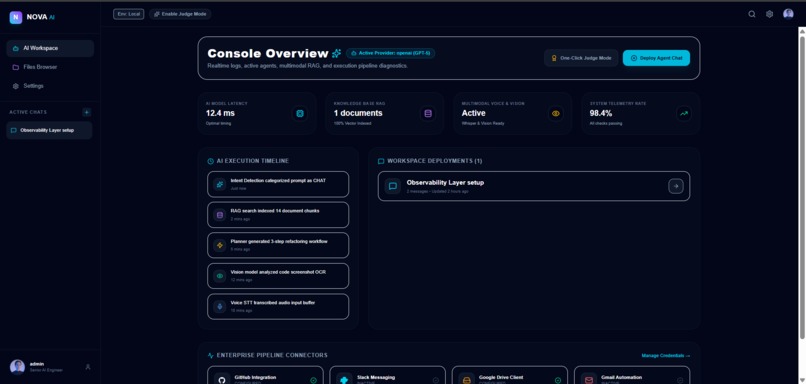Click the Intent Detection entry icon
Screen dimensions: 806x384
(x=220, y=185)
